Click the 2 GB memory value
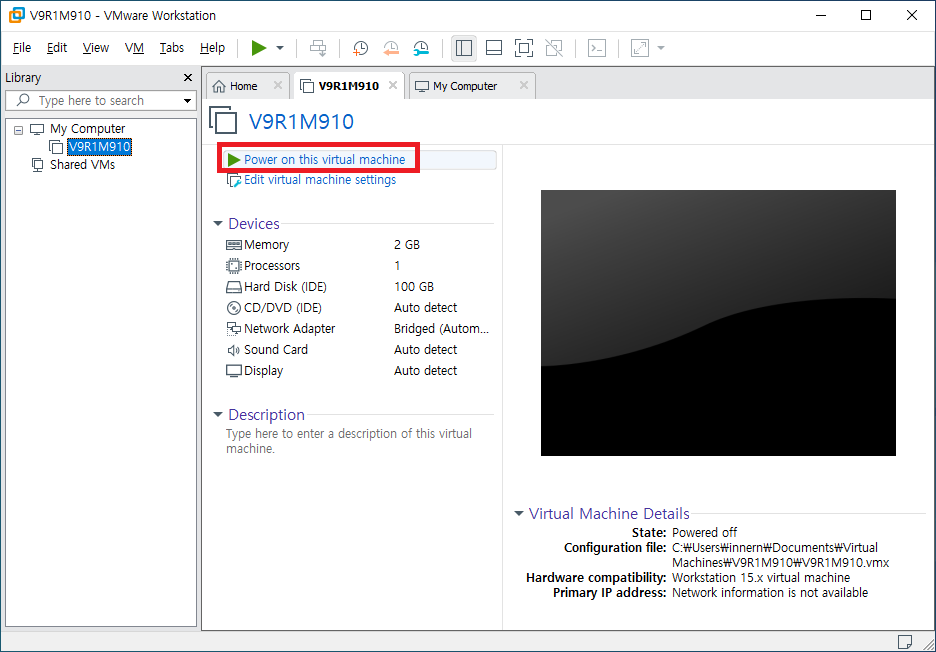 (407, 245)
